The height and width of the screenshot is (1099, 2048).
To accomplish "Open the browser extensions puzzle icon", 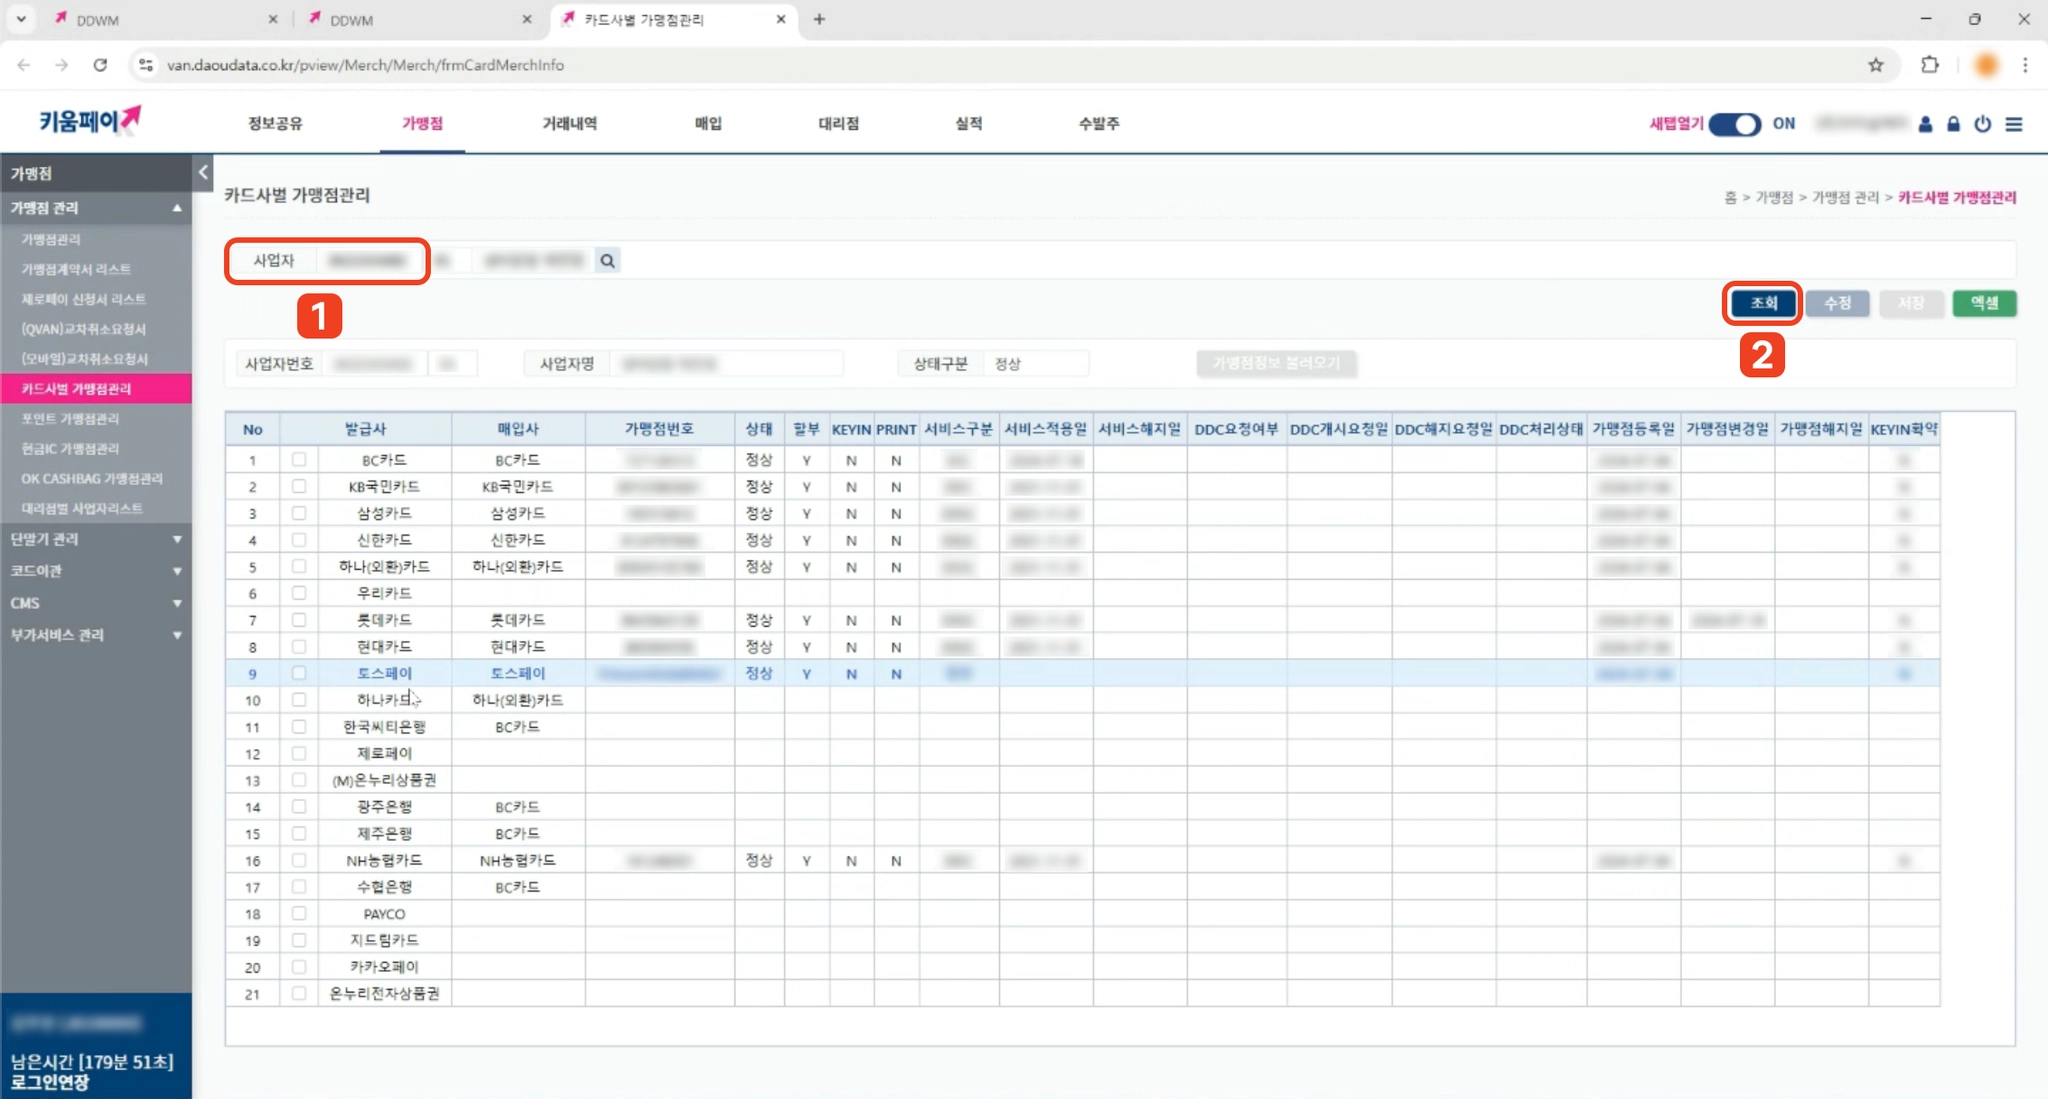I will tap(1929, 65).
